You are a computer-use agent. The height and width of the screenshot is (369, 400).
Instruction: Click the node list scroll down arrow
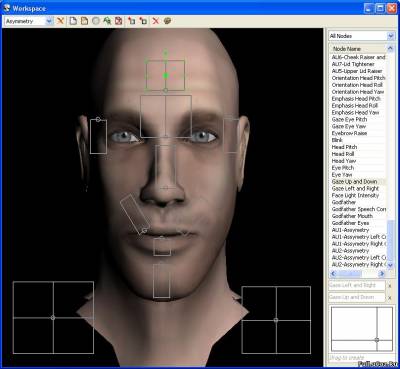tap(390, 265)
